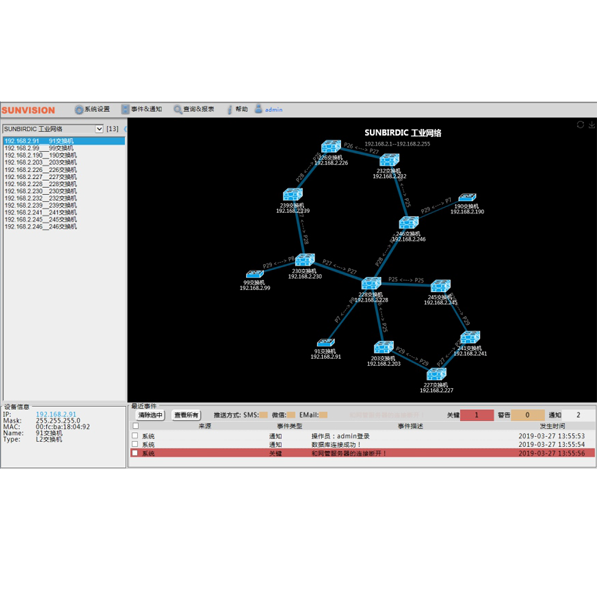The image size is (600, 600).
Task: Select the 226交换机 switch node in topology
Action: 331,147
